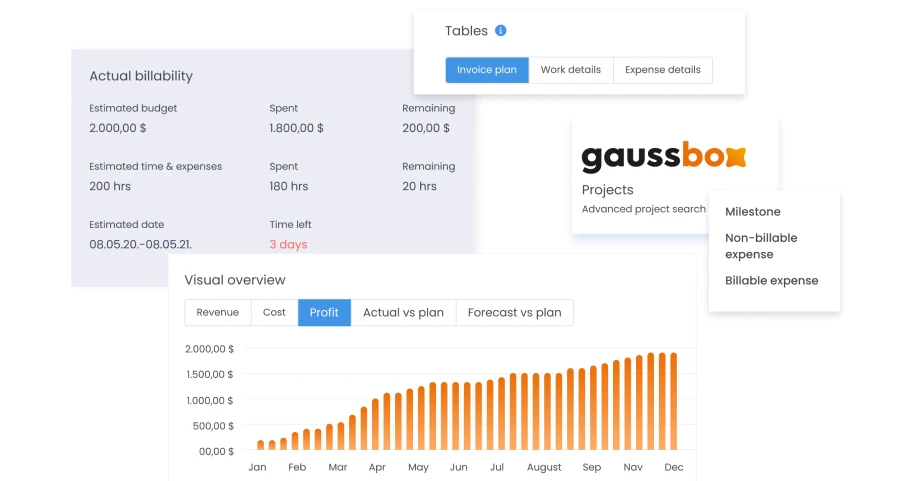Screen dimensions: 916x481
Task: Click the Estimated date range value
Action: [x=141, y=245]
